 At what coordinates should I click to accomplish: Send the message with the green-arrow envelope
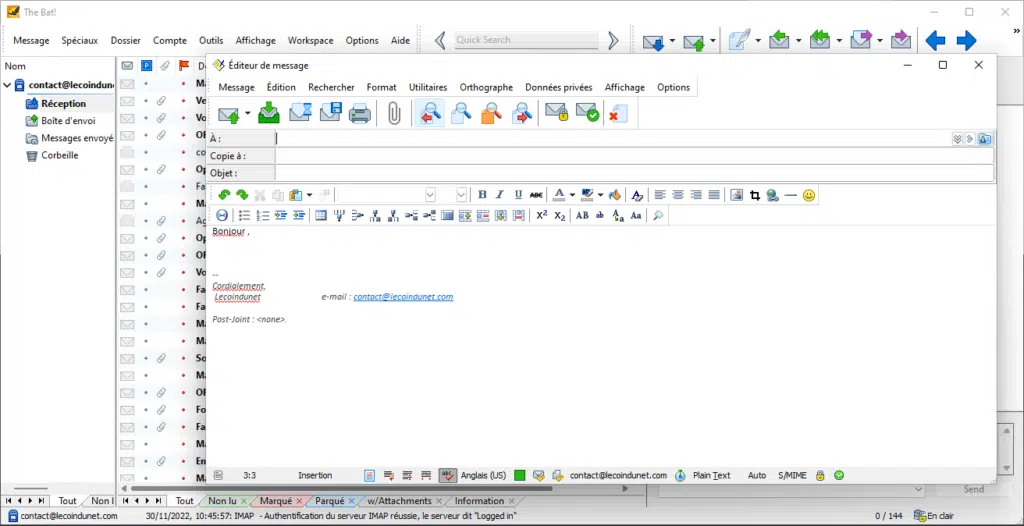point(229,114)
